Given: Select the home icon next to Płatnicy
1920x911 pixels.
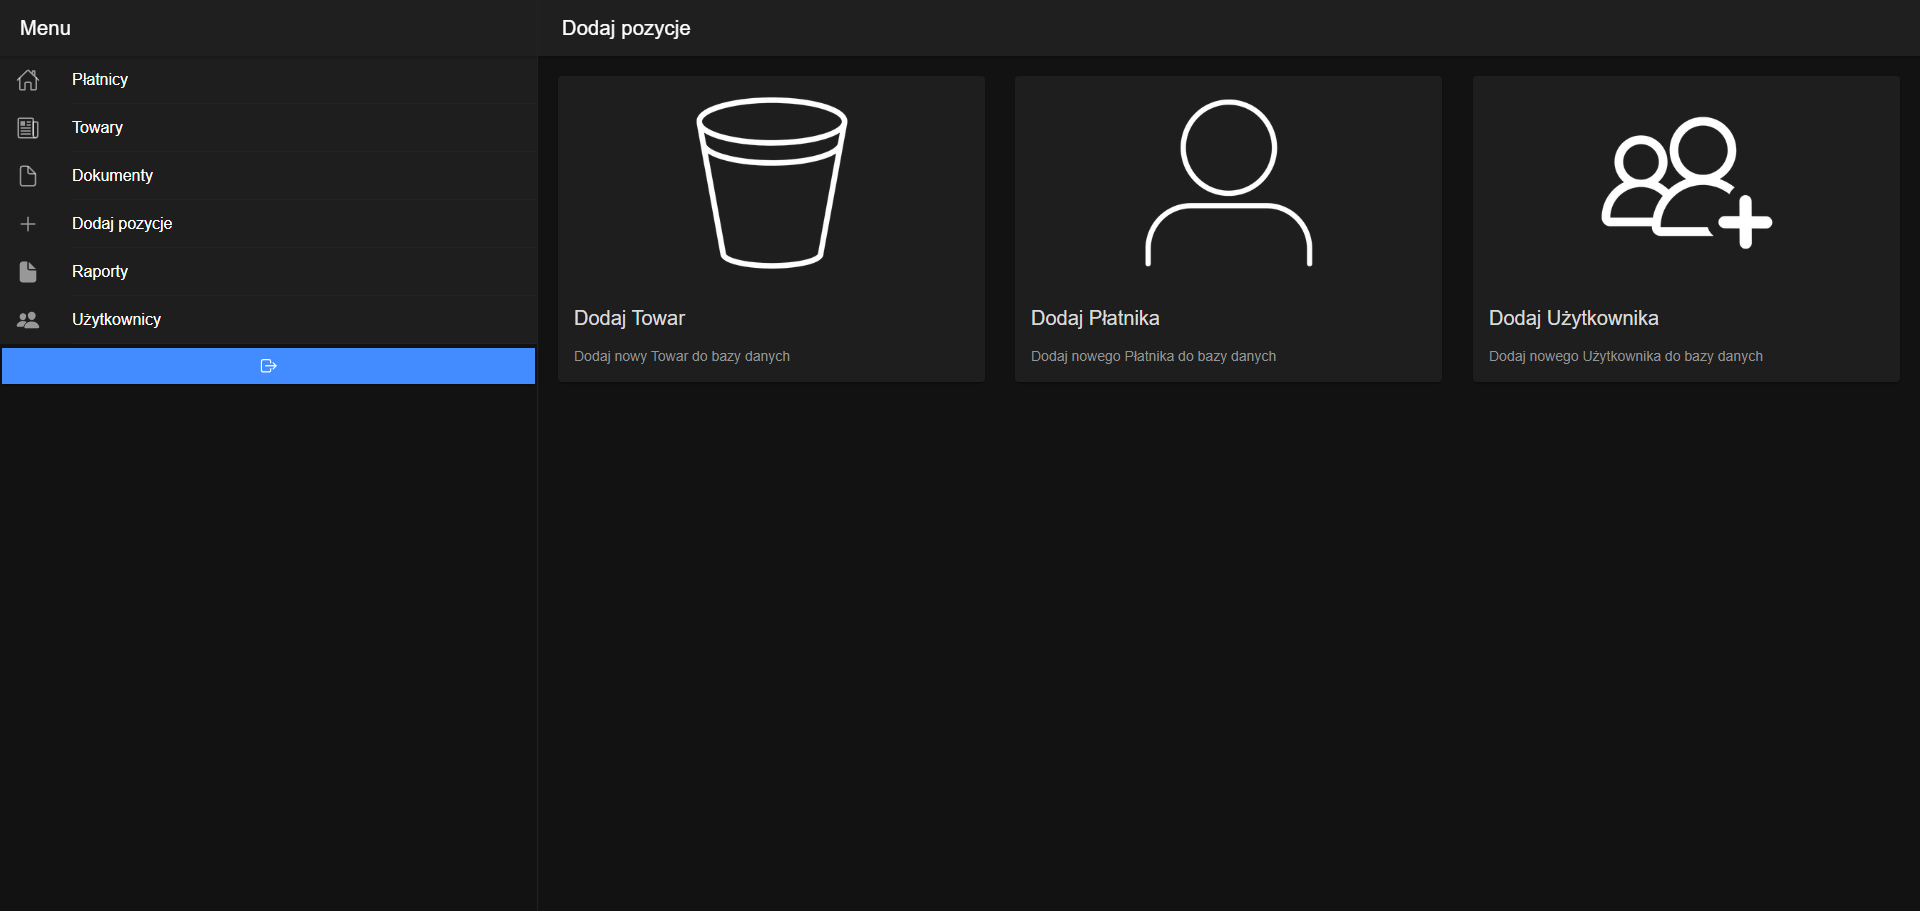Looking at the screenshot, I should tap(27, 80).
